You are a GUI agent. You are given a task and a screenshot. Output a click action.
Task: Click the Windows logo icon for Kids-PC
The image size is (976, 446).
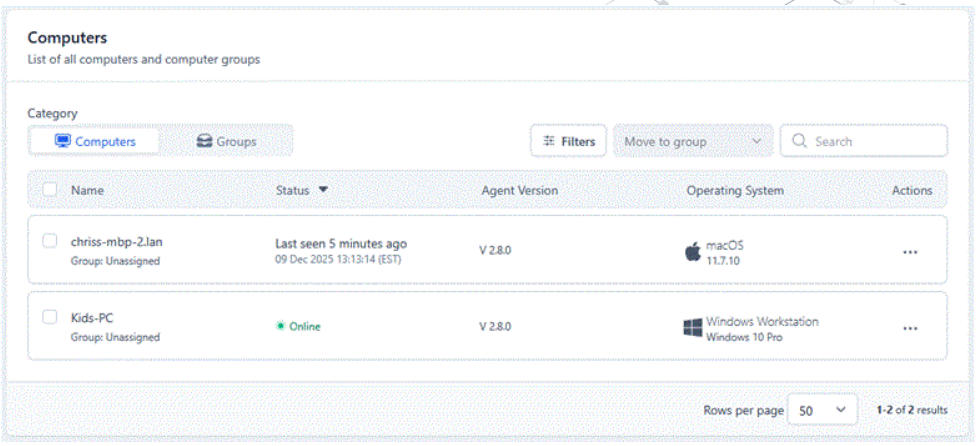(x=692, y=327)
